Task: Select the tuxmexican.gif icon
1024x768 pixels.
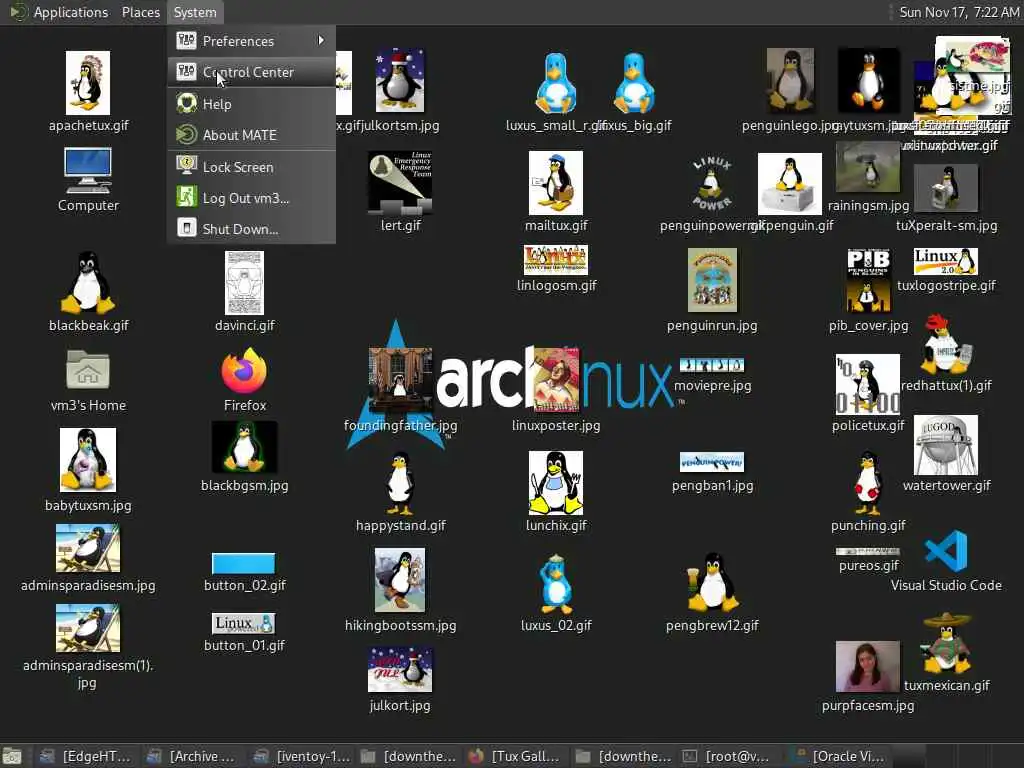Action: (x=946, y=643)
